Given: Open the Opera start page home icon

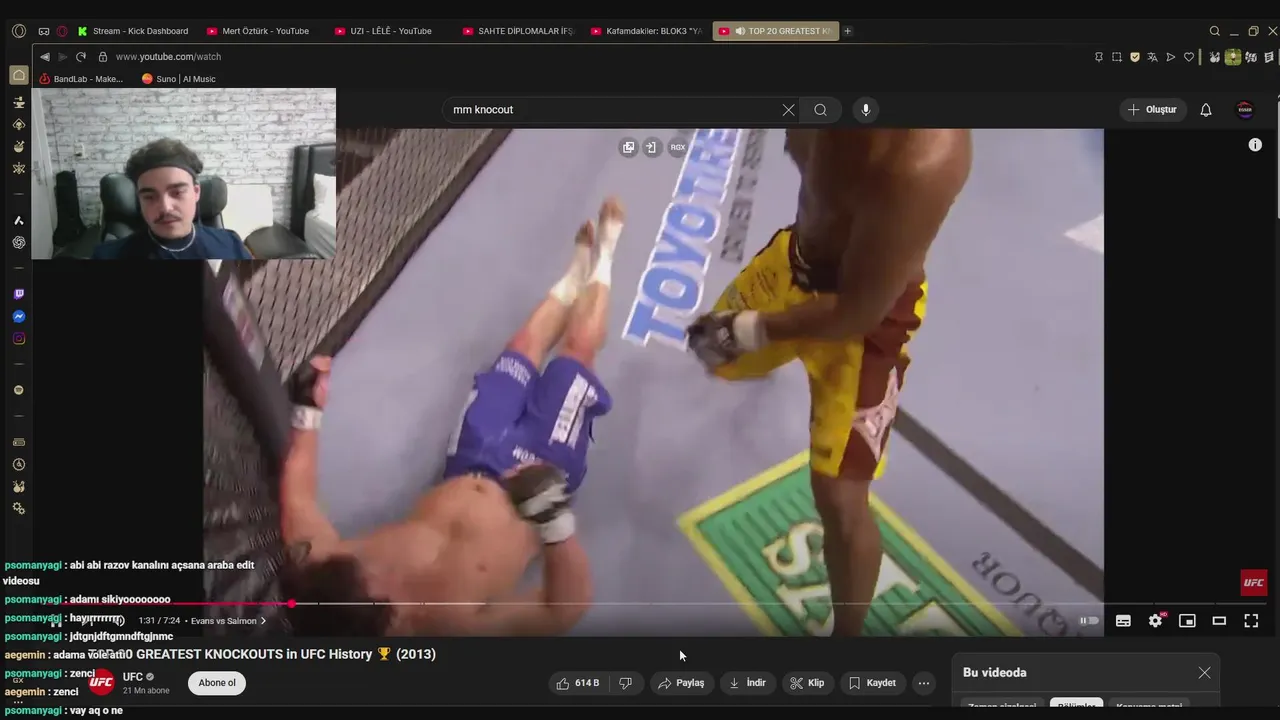Looking at the screenshot, I should pyautogui.click(x=18, y=75).
